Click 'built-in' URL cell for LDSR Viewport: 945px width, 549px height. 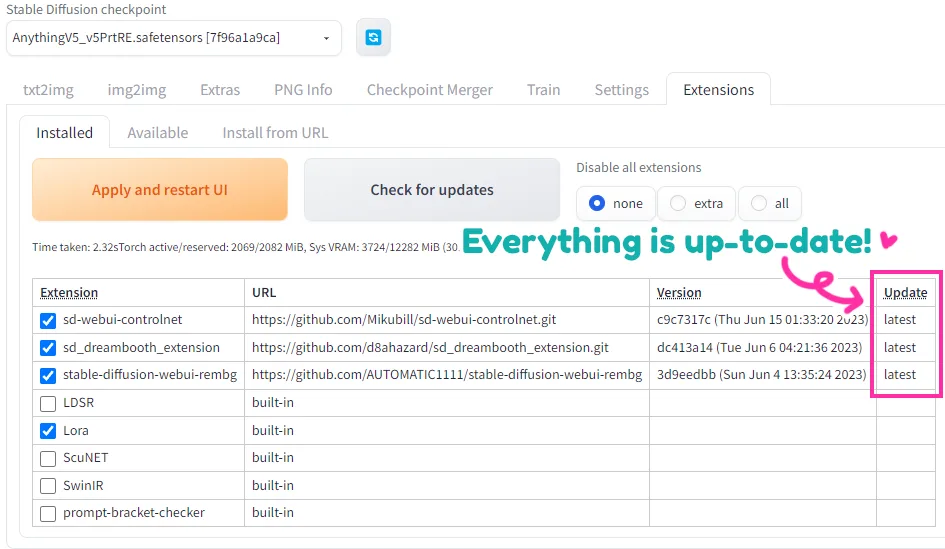273,402
